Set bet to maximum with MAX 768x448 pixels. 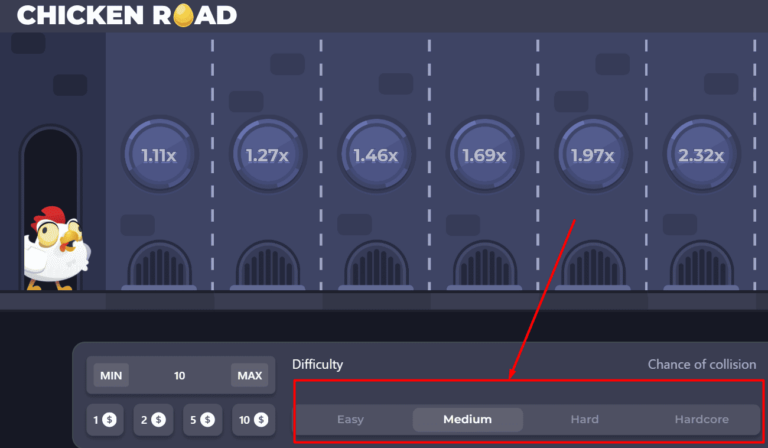coord(250,376)
